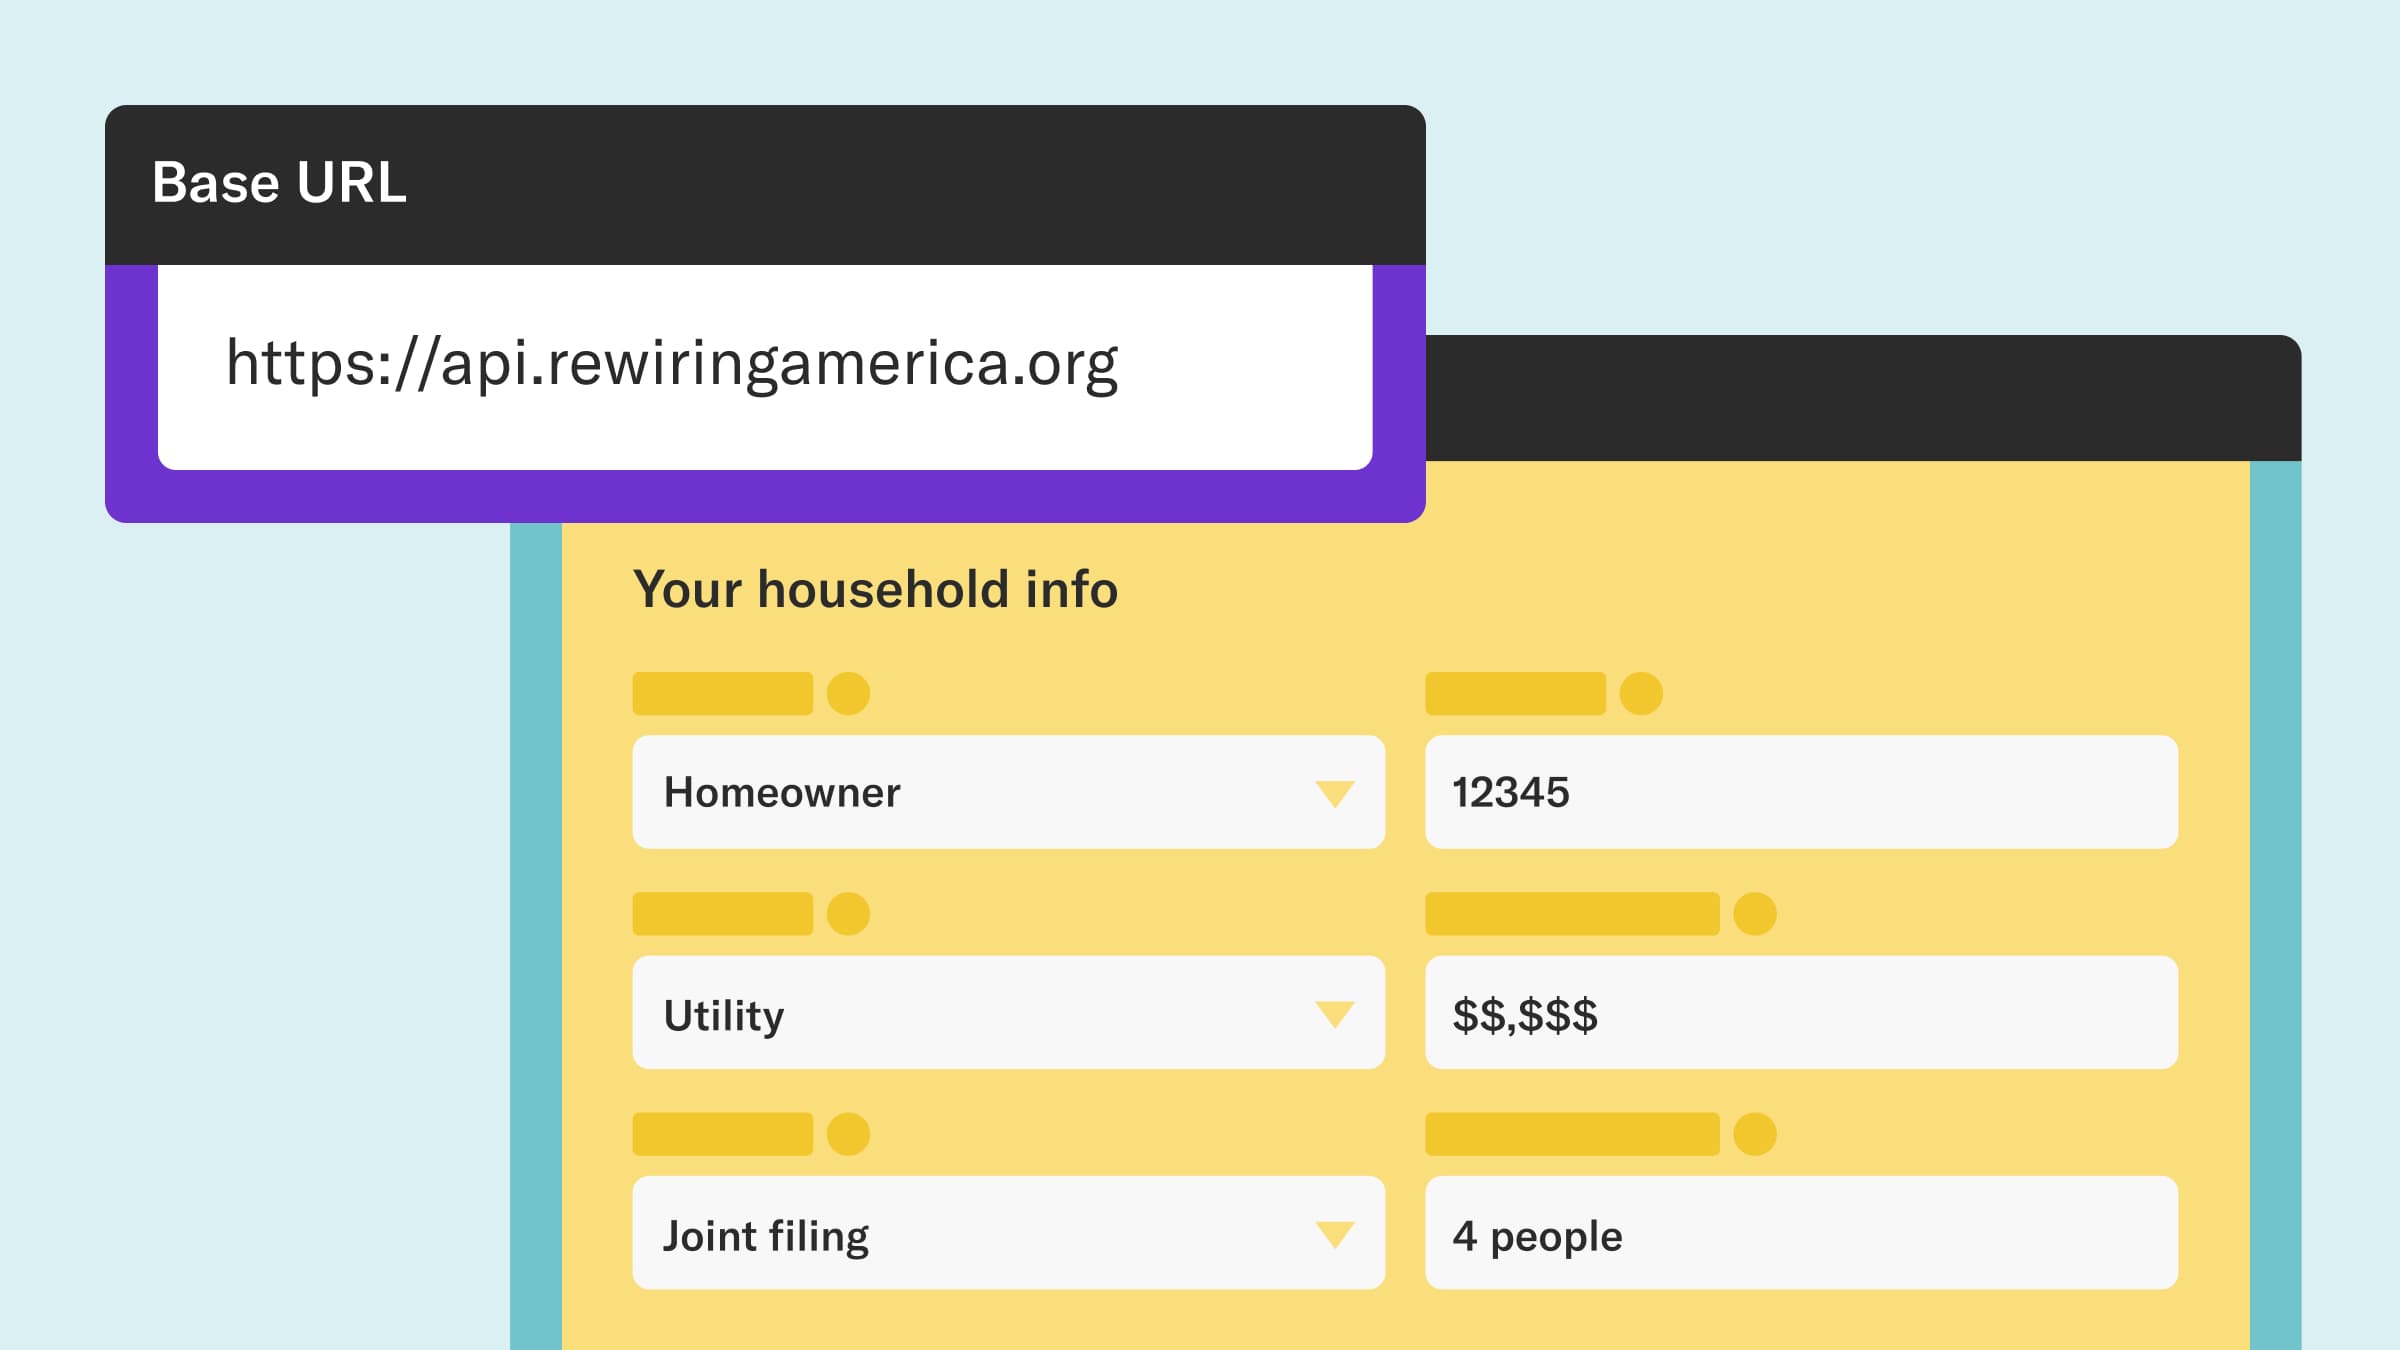
Task: Click the circle icon above Joint filing dropdown
Action: click(x=848, y=1134)
